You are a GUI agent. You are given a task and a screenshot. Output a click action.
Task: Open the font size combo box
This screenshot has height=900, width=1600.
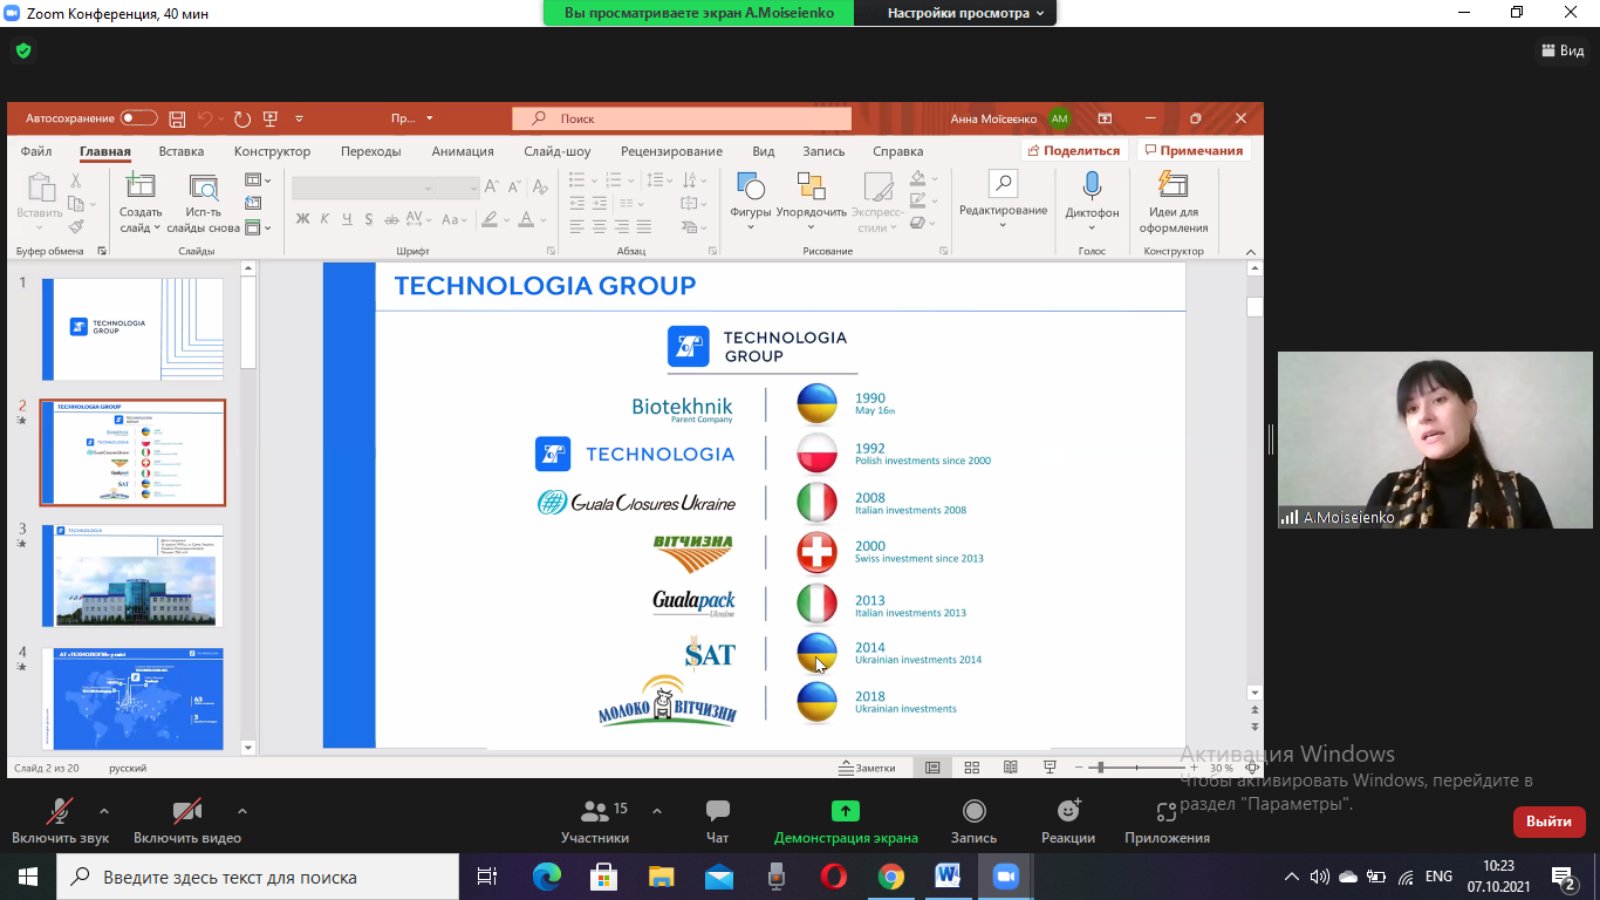(x=458, y=187)
